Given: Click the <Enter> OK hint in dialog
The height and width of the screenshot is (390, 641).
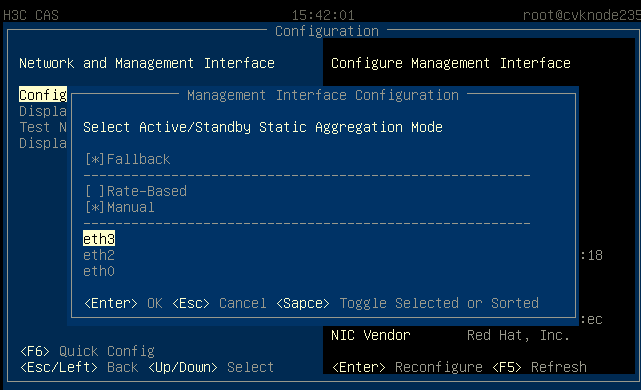Looking at the screenshot, I should (123, 303).
